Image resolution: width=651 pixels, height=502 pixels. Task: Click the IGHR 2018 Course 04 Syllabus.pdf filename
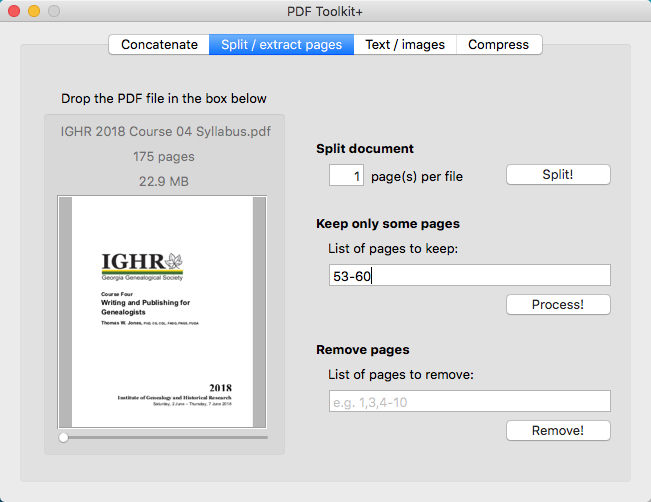[165, 131]
